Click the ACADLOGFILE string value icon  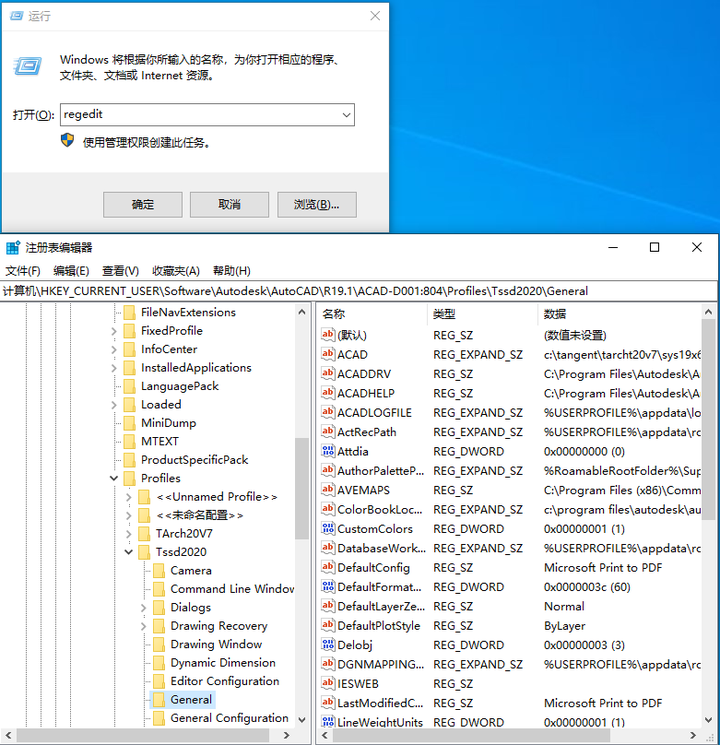(x=327, y=412)
